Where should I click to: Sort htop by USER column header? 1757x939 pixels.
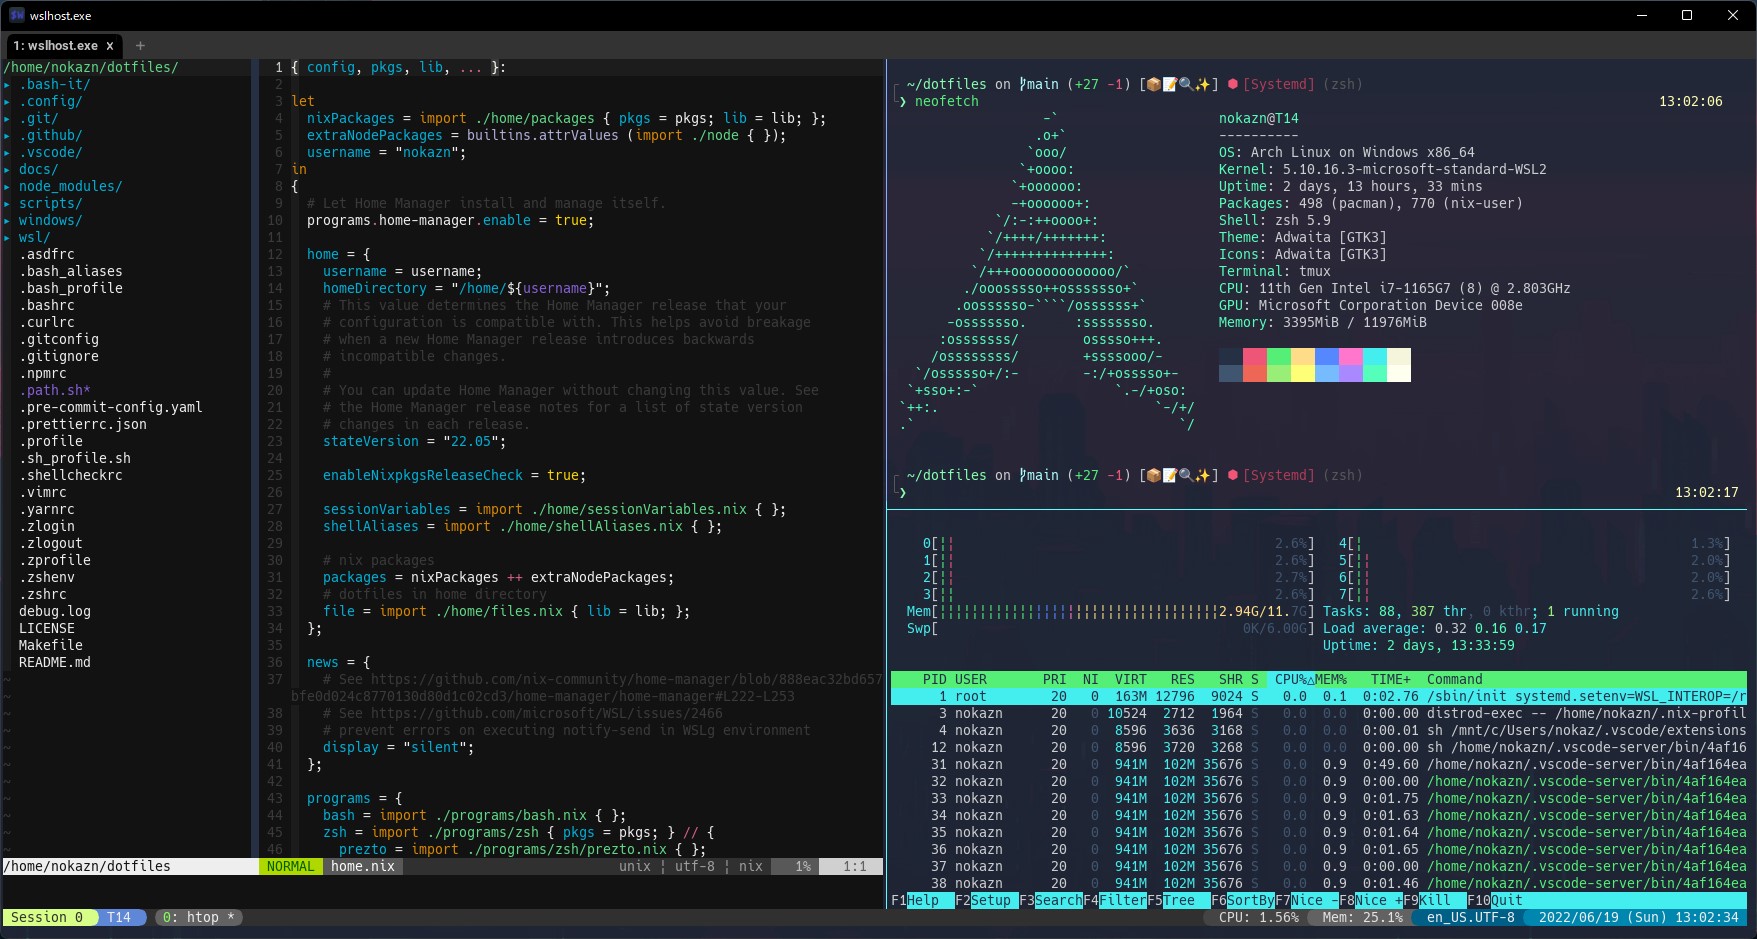(971, 679)
